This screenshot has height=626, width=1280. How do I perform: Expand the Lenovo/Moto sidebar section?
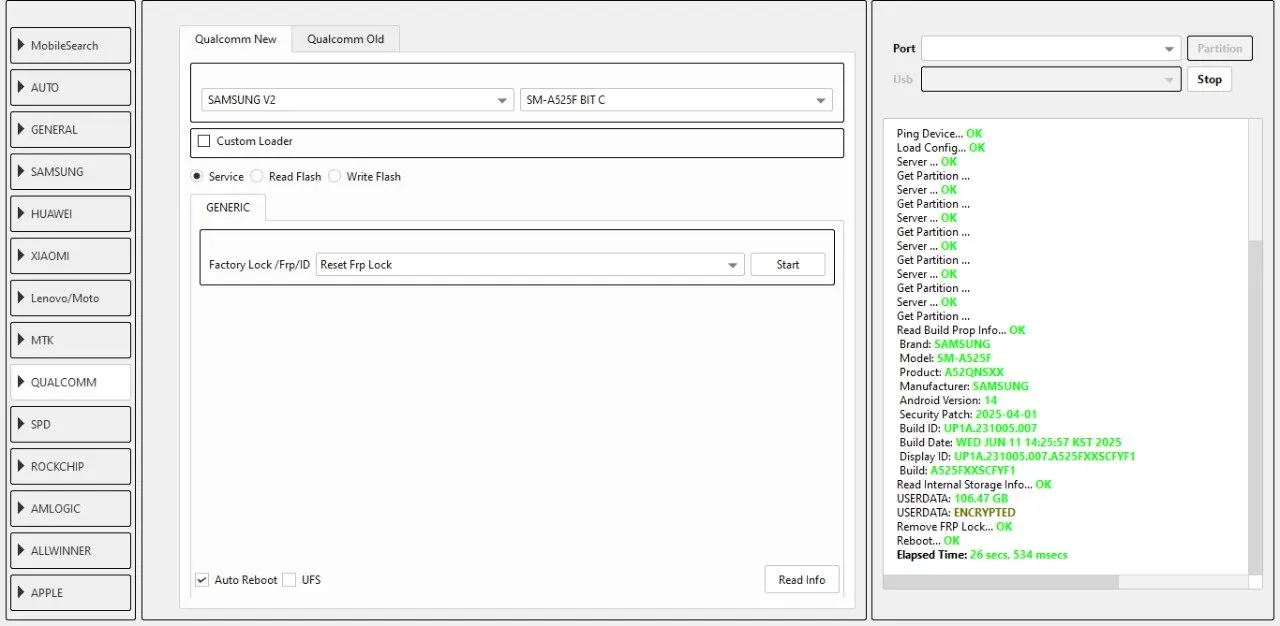point(71,298)
